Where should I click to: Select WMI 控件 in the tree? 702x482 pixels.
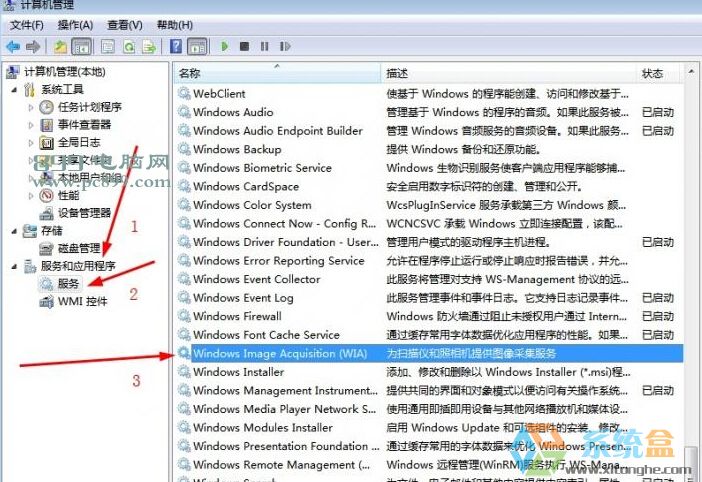(82, 302)
